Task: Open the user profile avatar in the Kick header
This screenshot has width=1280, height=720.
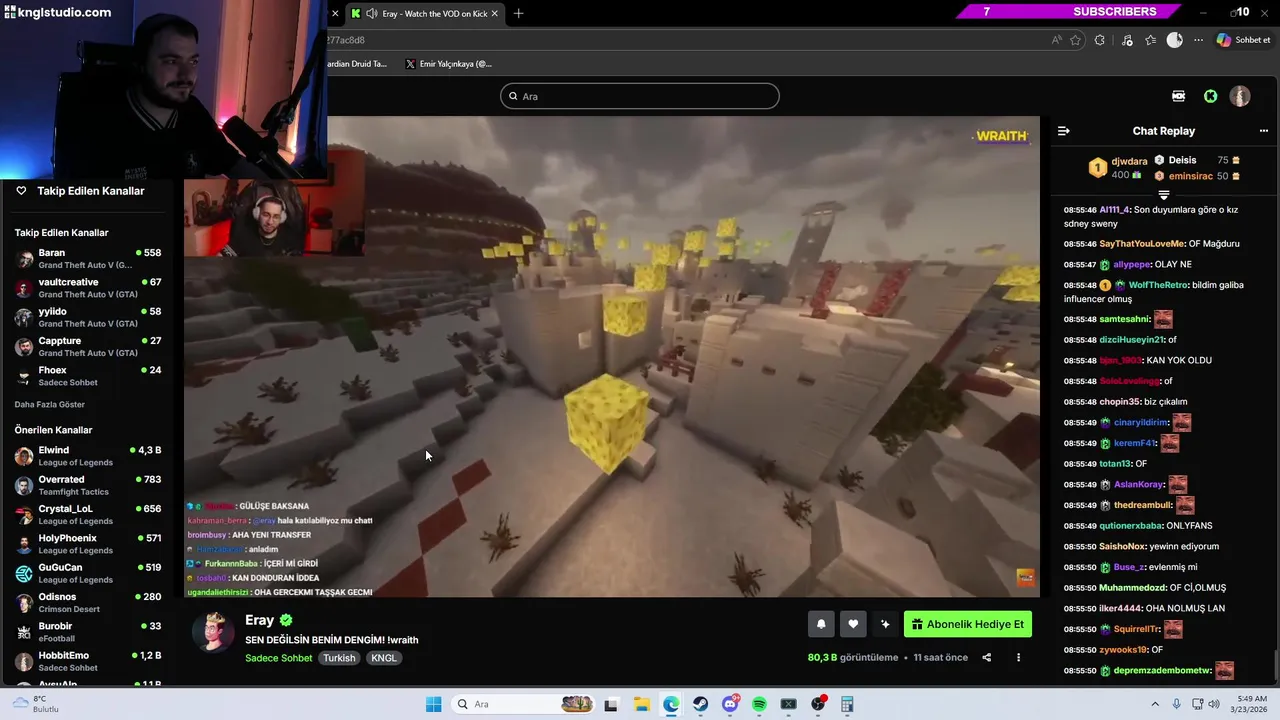Action: [x=1240, y=96]
